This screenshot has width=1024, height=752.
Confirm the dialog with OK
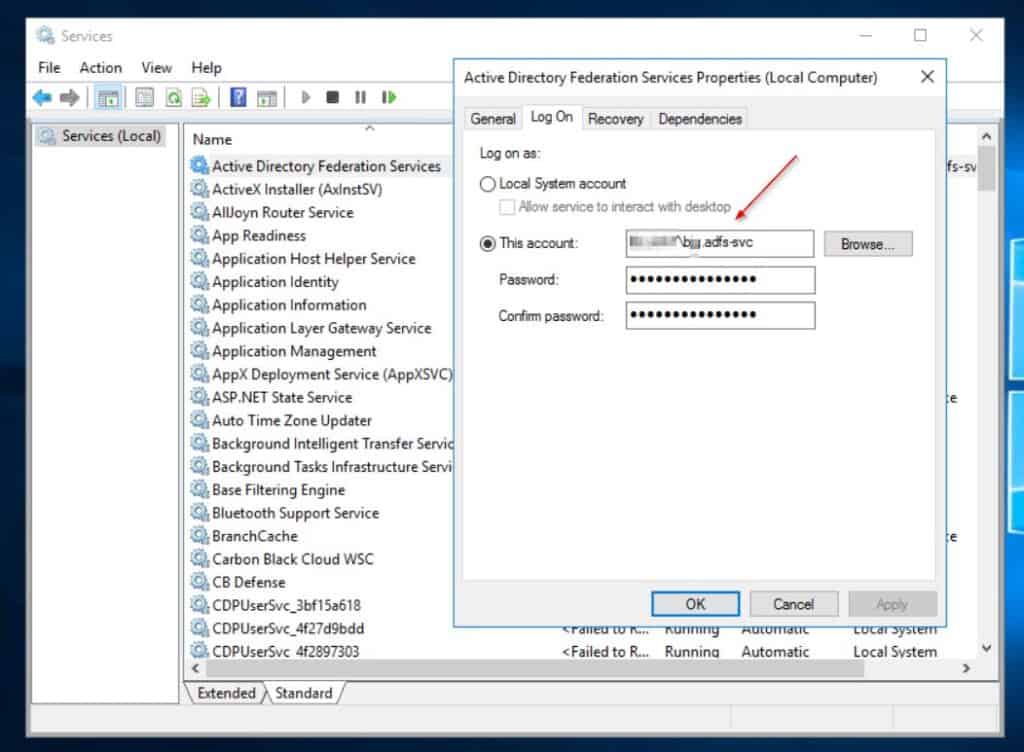click(x=696, y=604)
